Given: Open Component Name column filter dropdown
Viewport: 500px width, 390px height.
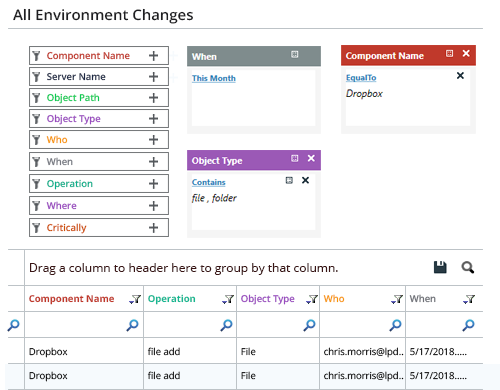Looking at the screenshot, I should pos(135,299).
